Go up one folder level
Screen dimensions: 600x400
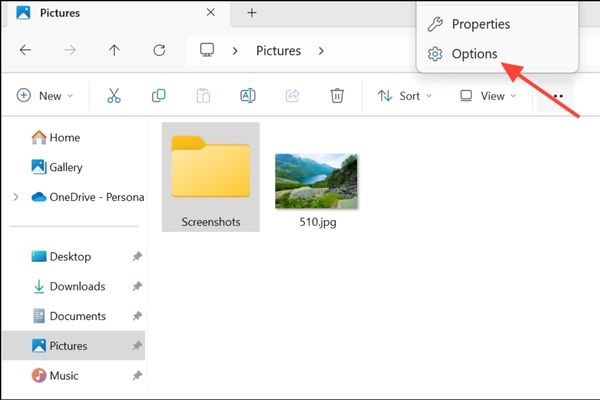(115, 50)
